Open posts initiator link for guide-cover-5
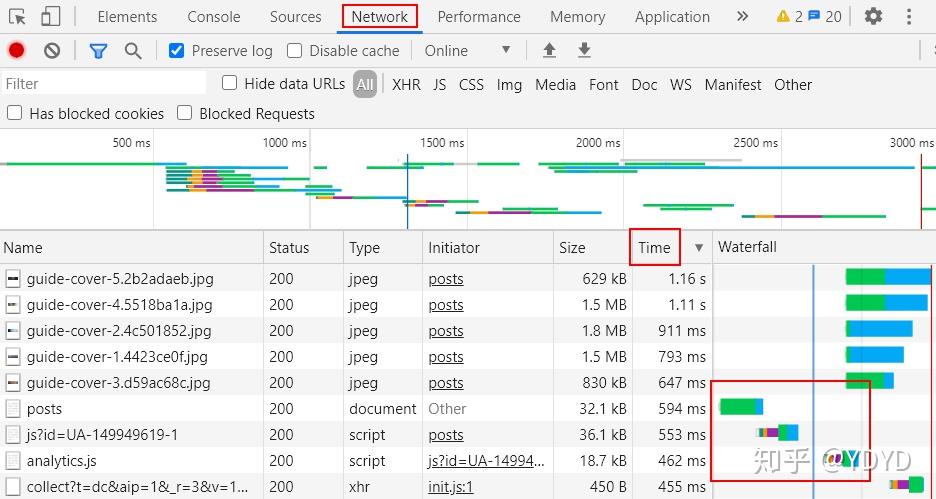The width and height of the screenshot is (936, 499). point(446,279)
